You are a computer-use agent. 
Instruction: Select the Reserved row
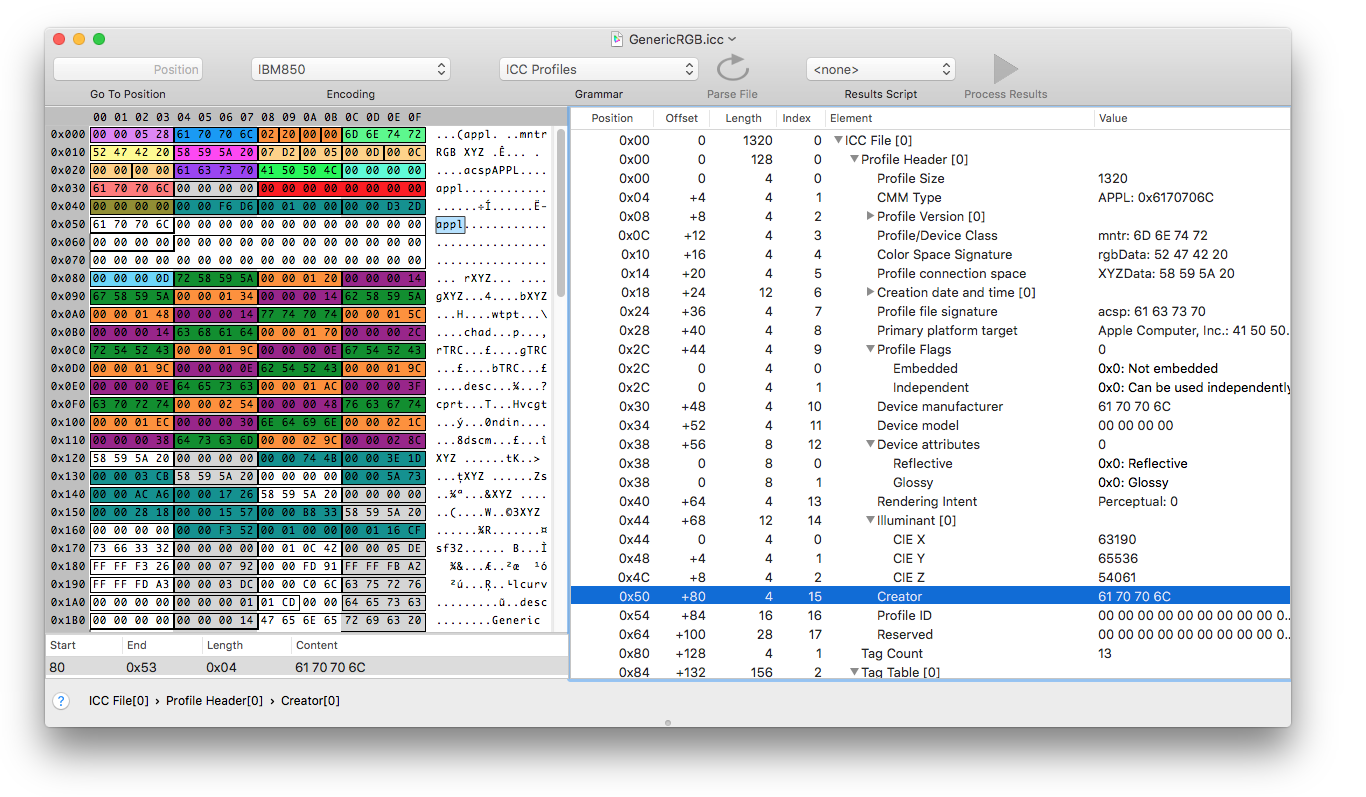point(930,634)
